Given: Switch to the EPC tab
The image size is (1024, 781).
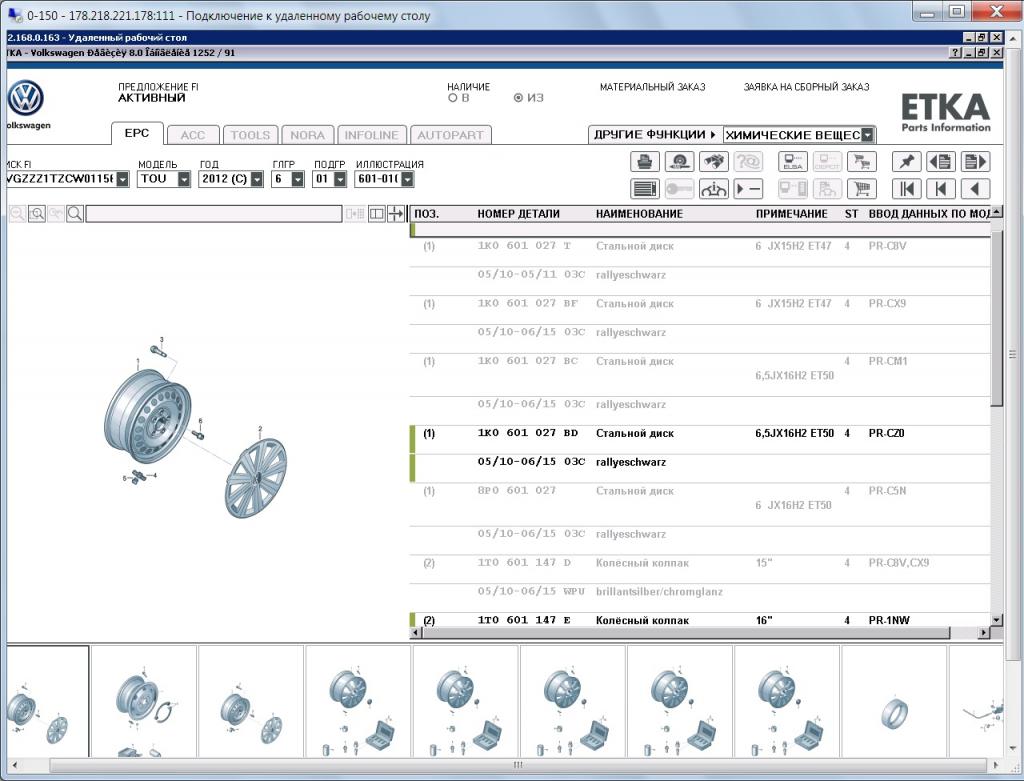Looking at the screenshot, I should coord(136,133).
